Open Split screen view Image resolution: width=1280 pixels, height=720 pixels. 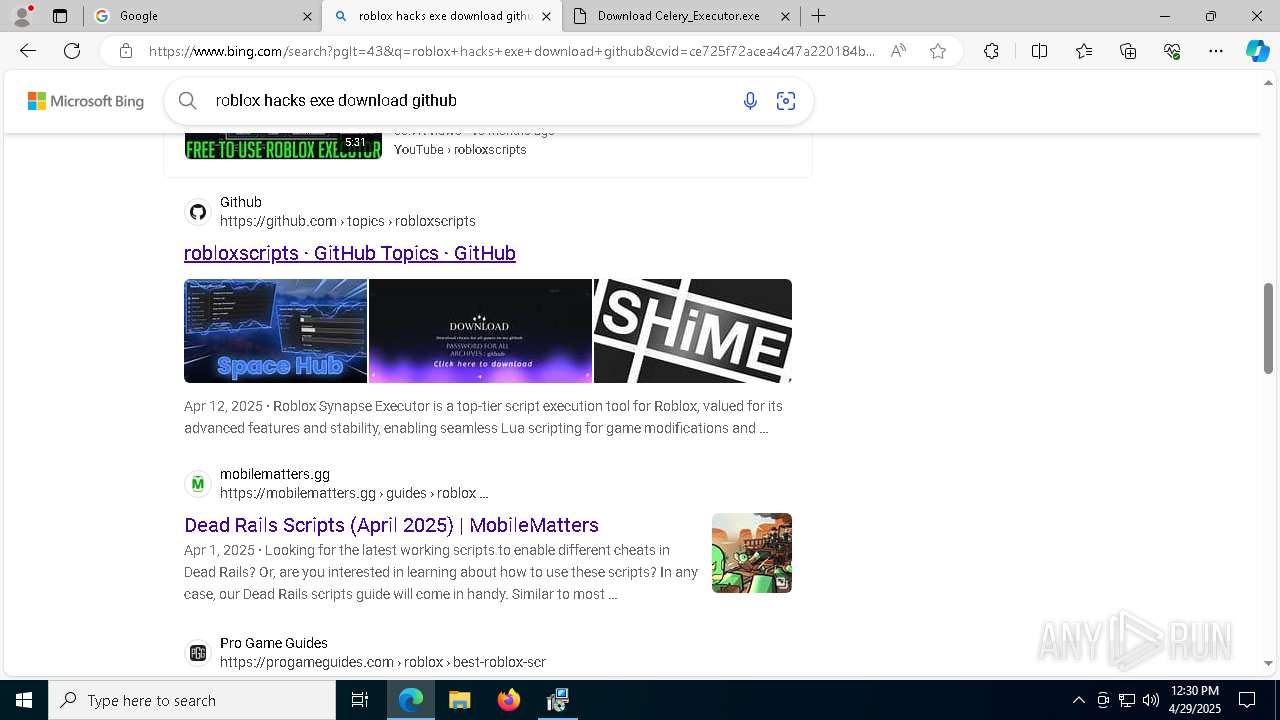(1039, 51)
